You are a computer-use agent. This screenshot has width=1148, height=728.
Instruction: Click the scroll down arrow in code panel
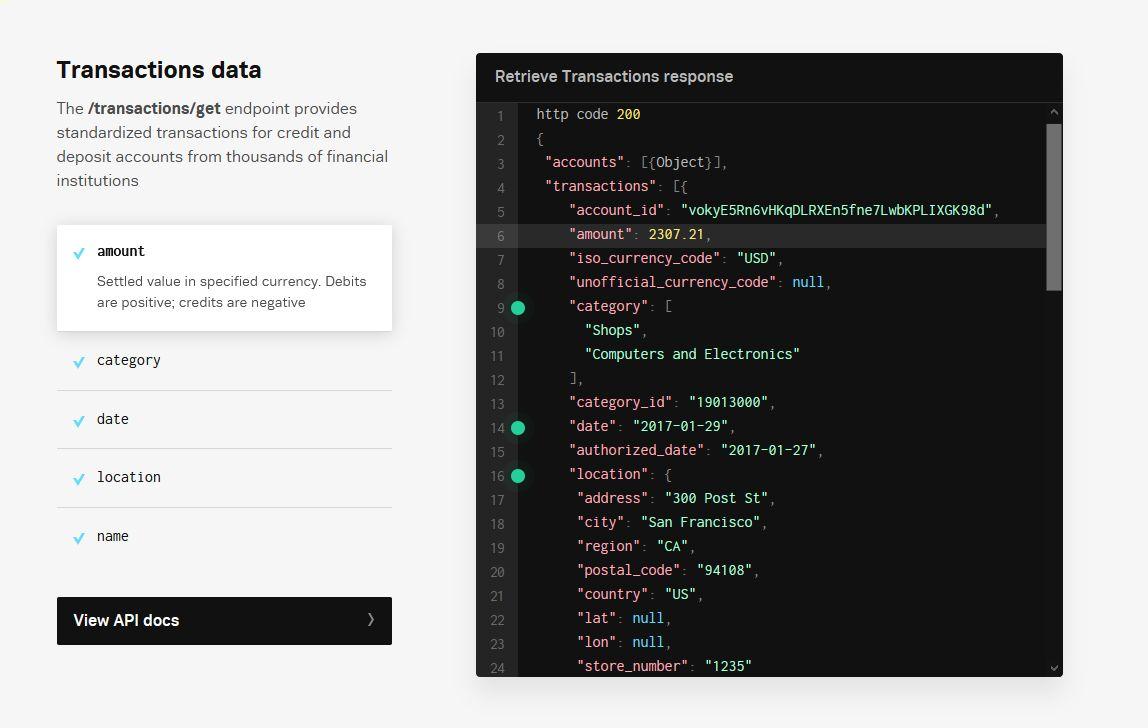tap(1054, 667)
